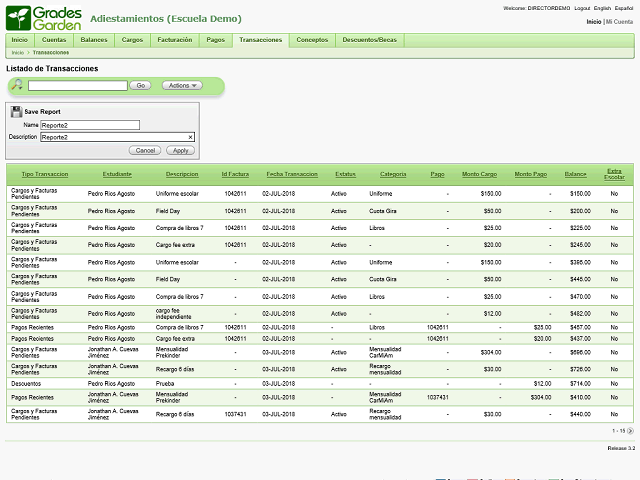
Task: Go to the Descuentos/Becas tab
Action: (x=368, y=40)
